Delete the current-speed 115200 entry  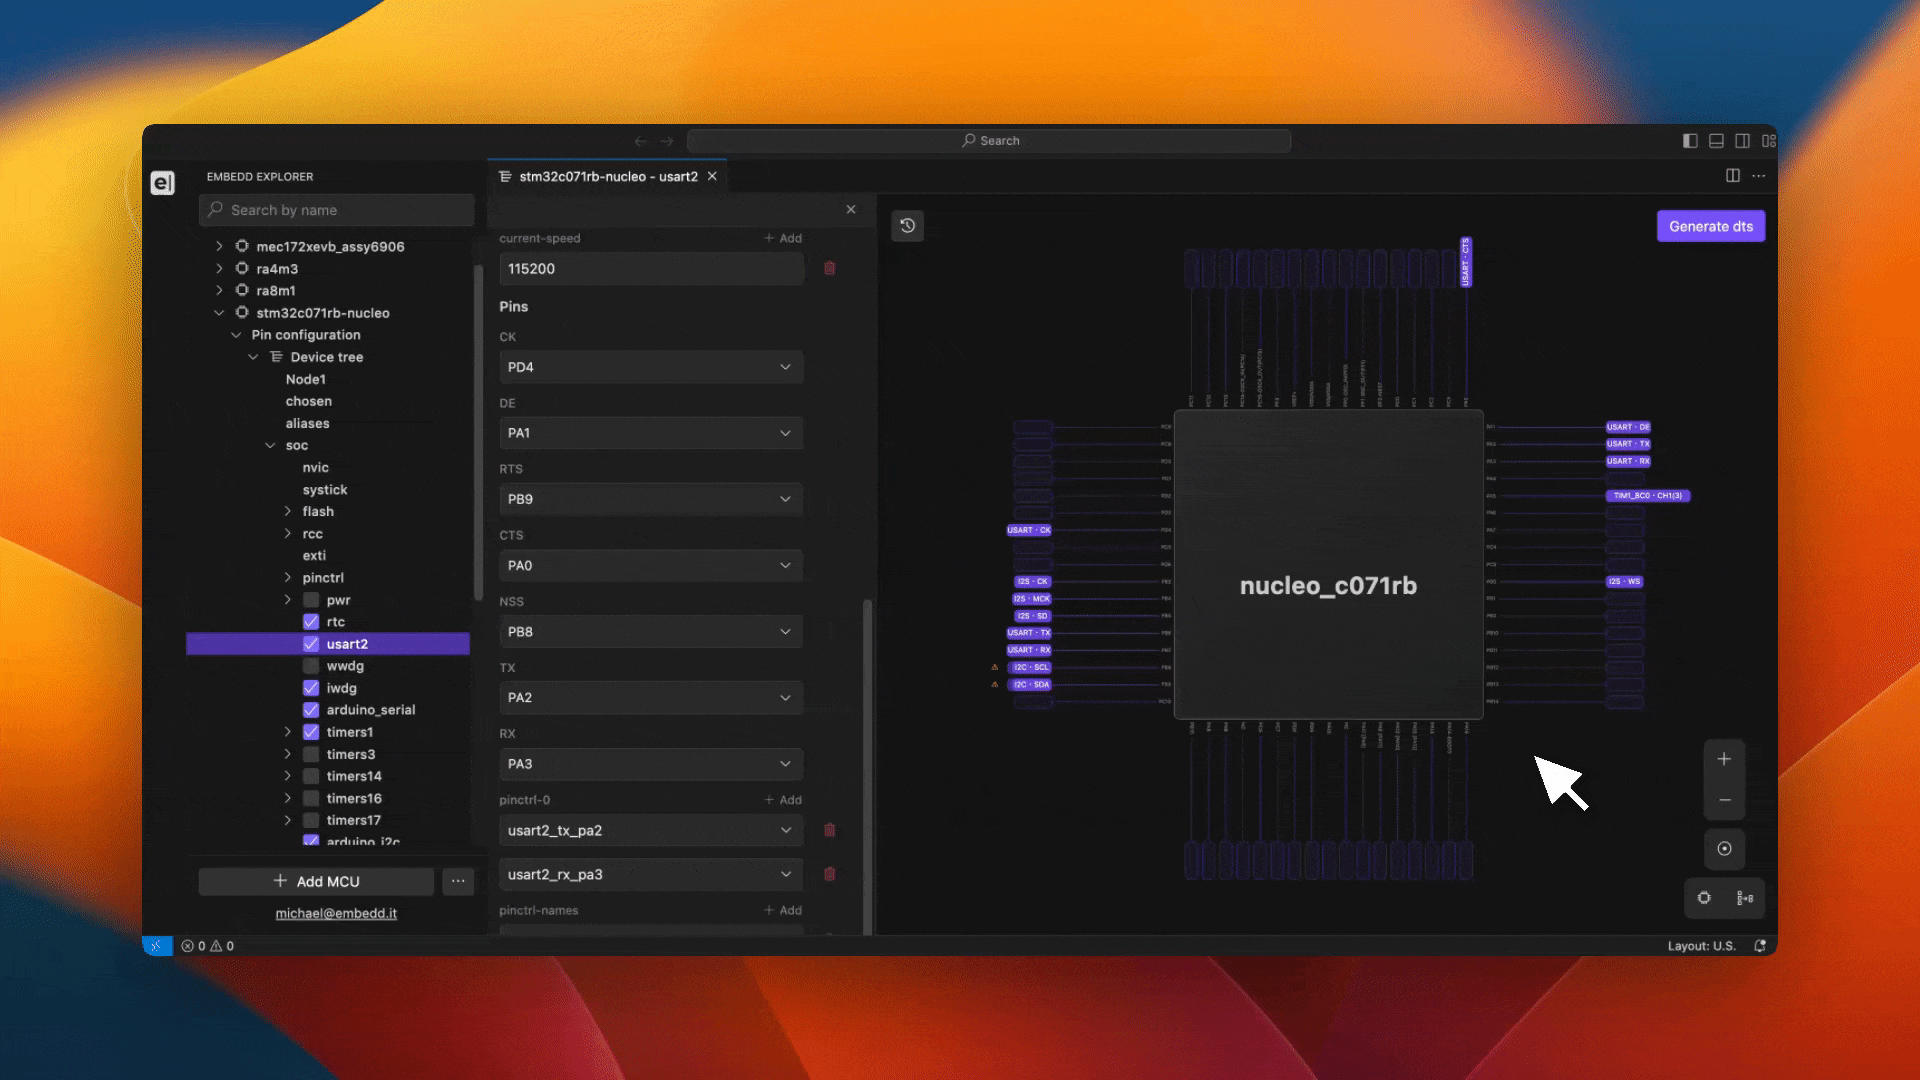click(829, 269)
